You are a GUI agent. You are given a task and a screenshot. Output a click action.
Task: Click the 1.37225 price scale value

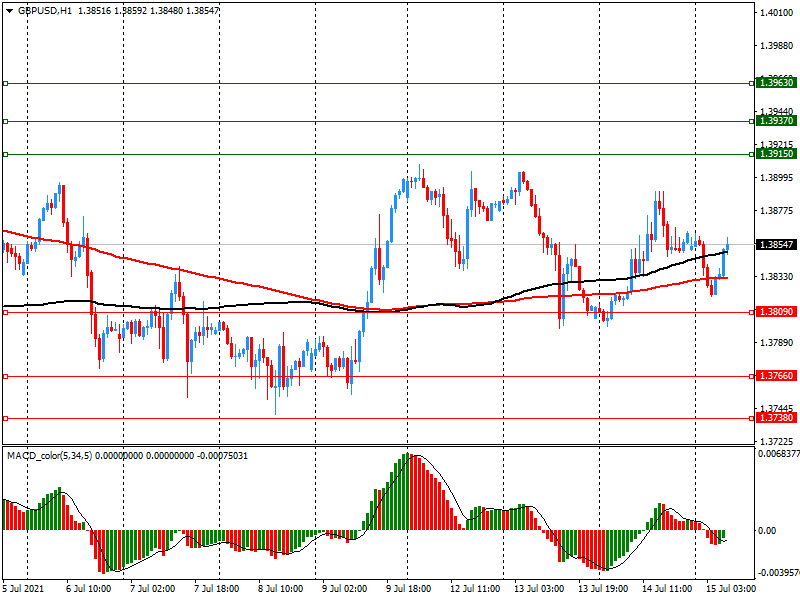pos(777,441)
